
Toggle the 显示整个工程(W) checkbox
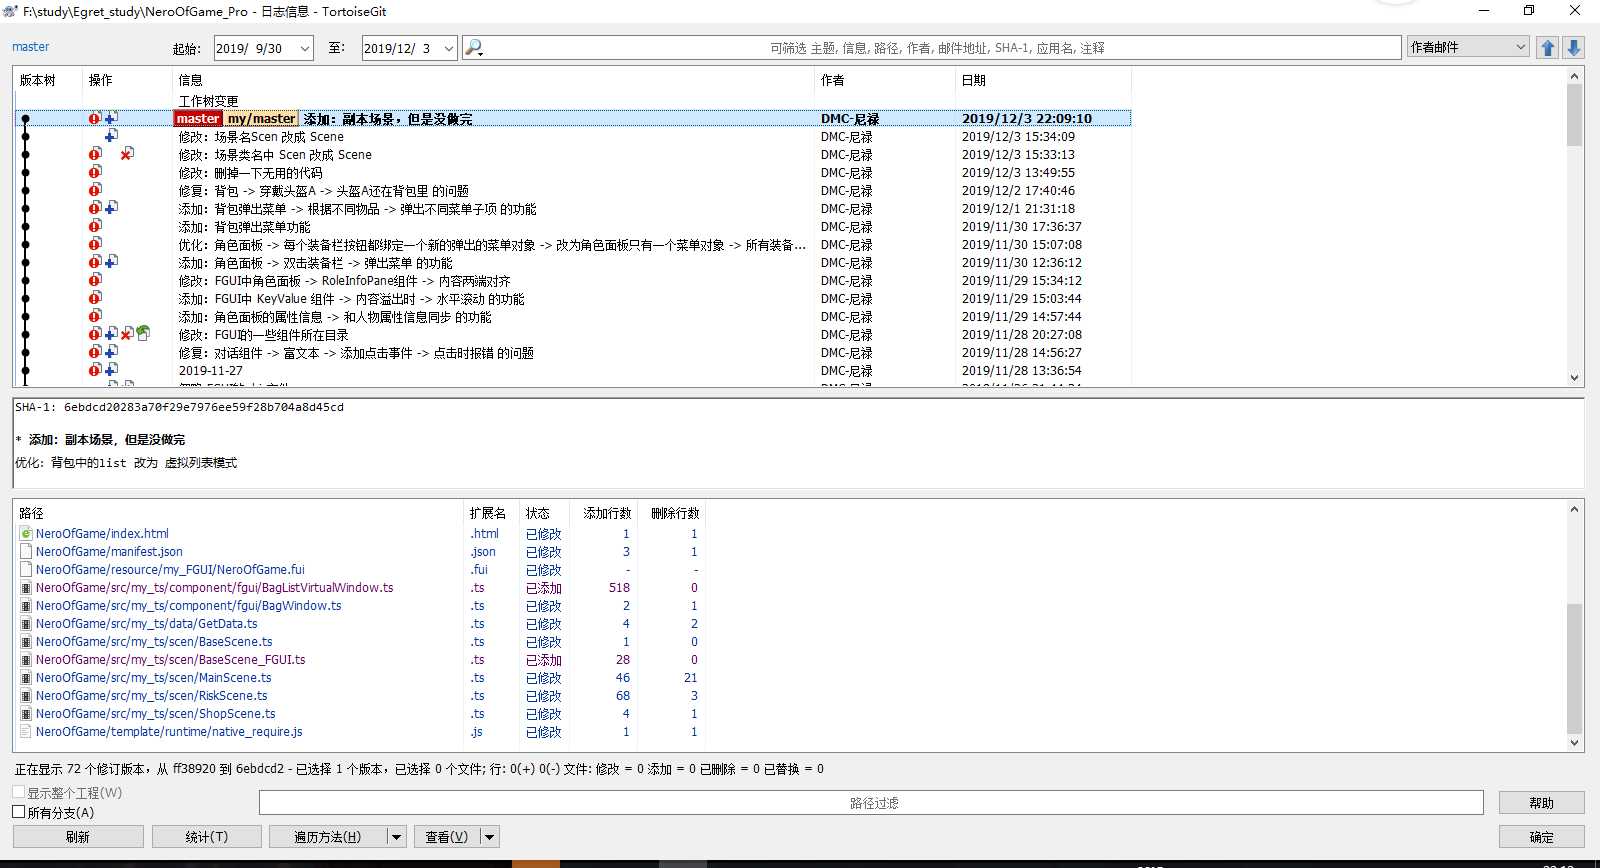click(x=19, y=792)
